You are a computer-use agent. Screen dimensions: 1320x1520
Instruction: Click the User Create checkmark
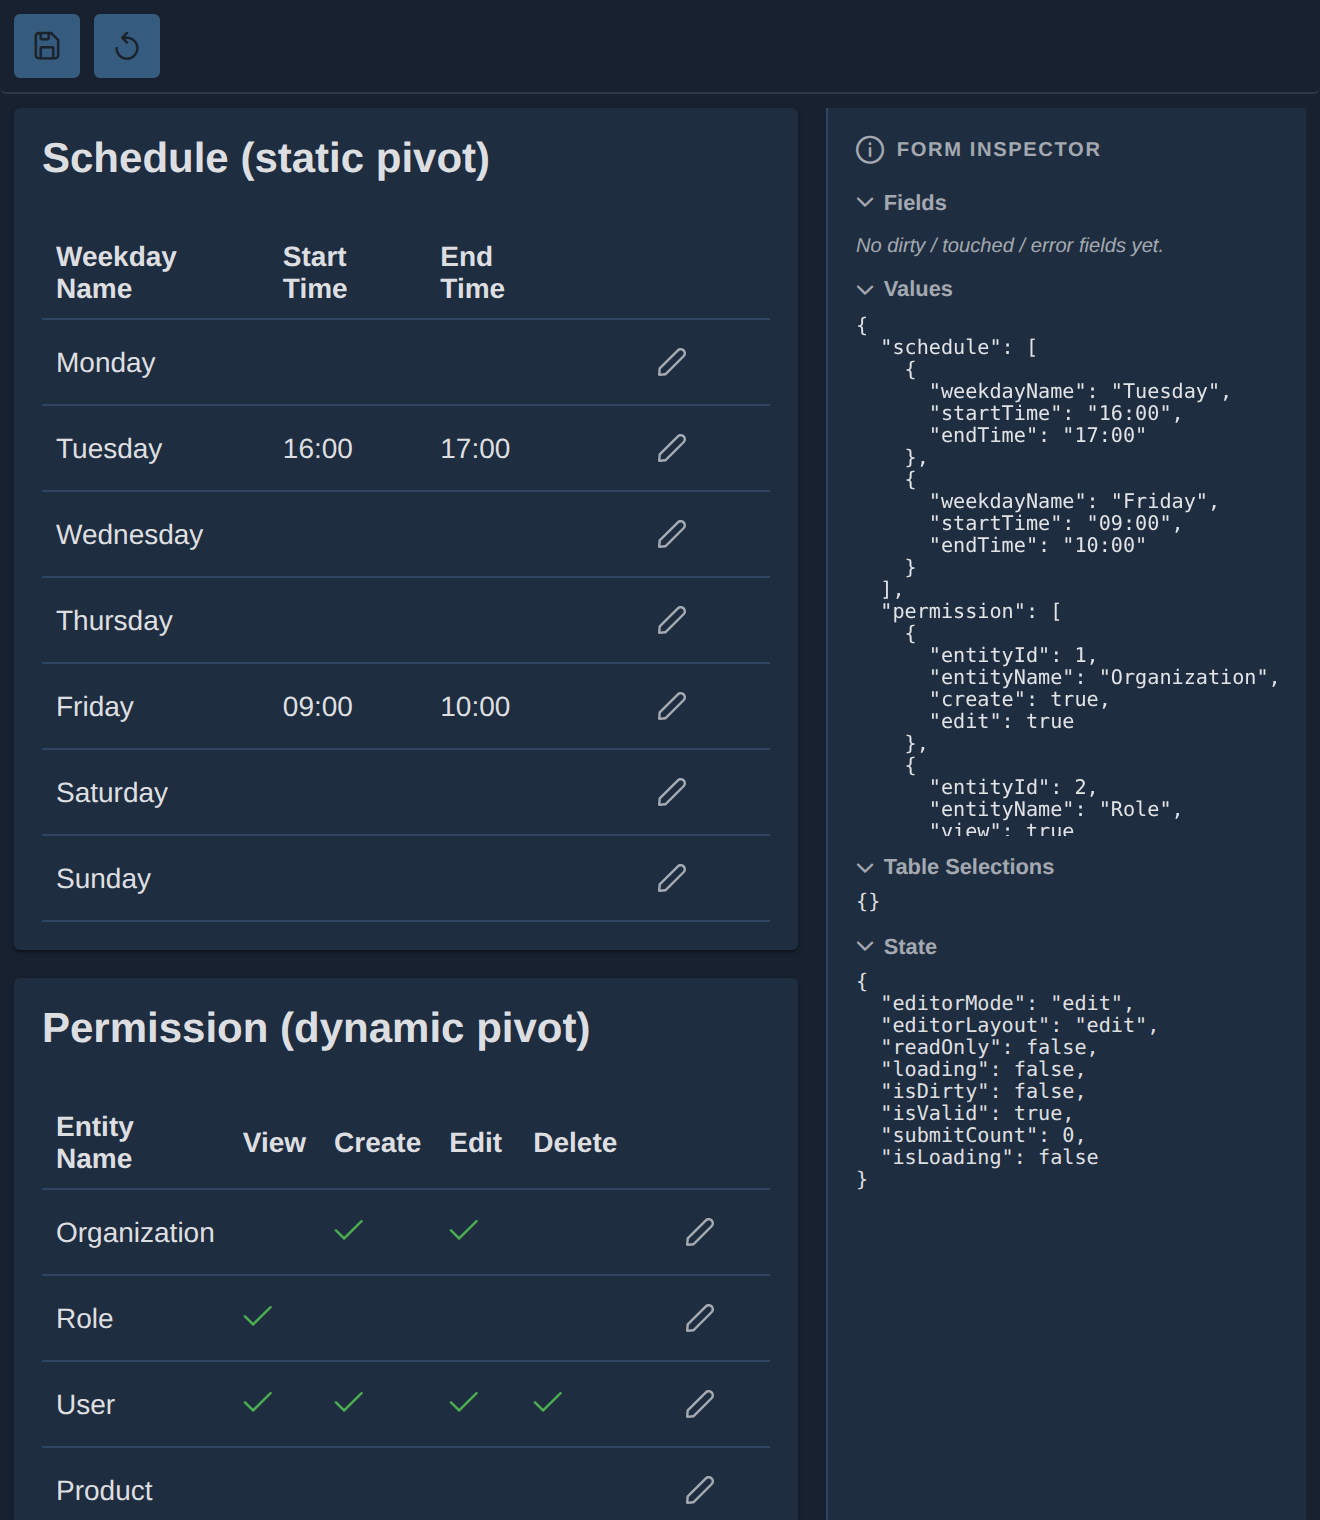tap(349, 1402)
